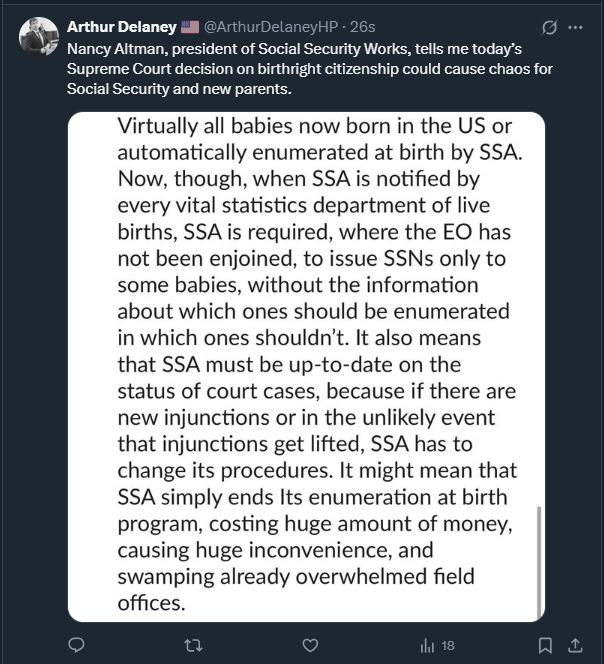604x664 pixels.
Task: Click the Grok explain-this-post icon
Action: 549,28
